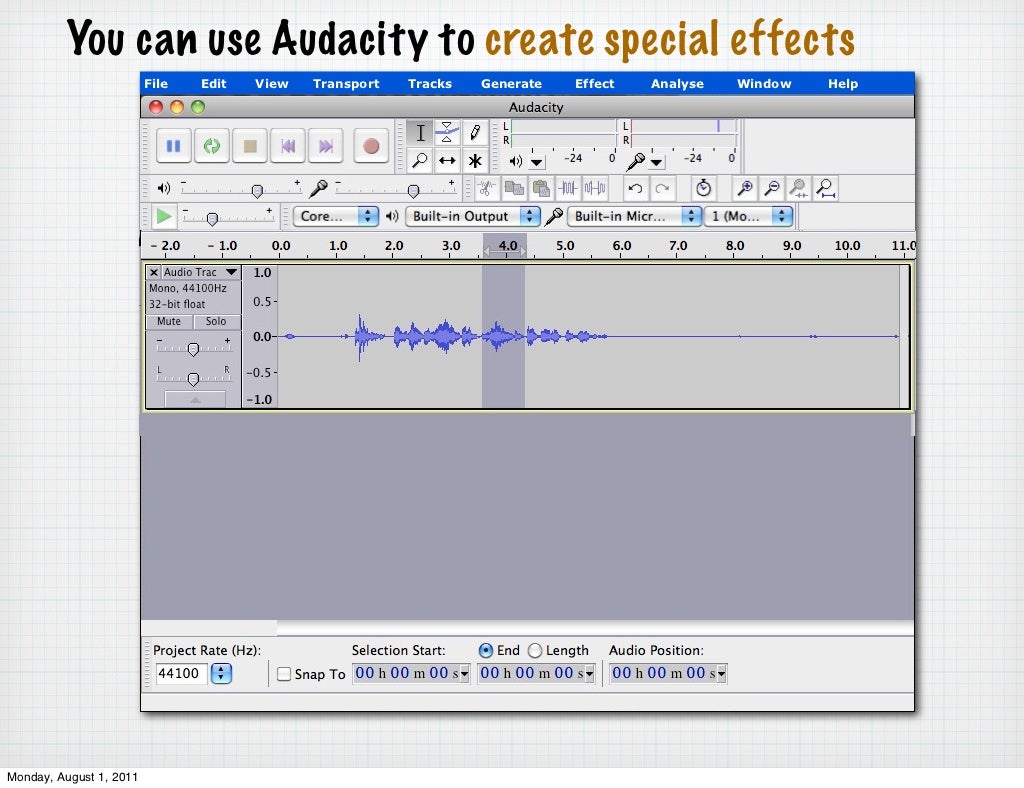The image size is (1024, 788).
Task: Select the magnifier Zoom tool
Action: 420,160
